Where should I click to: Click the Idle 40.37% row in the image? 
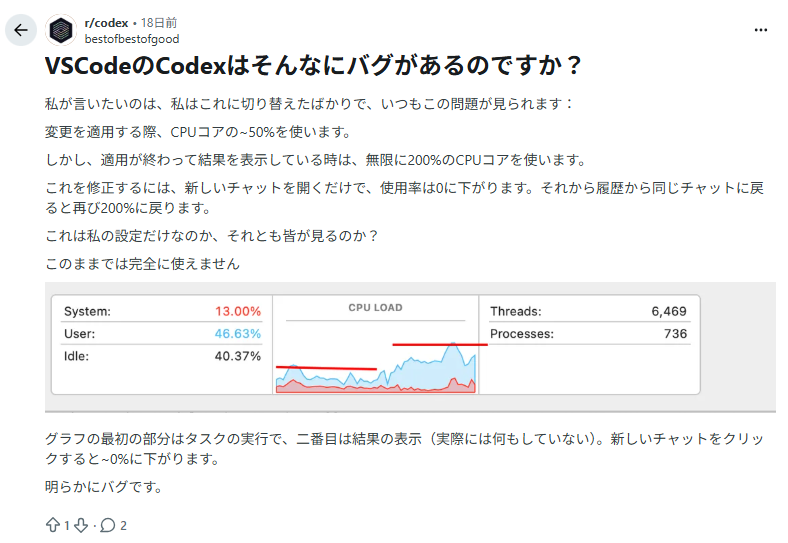[162, 356]
